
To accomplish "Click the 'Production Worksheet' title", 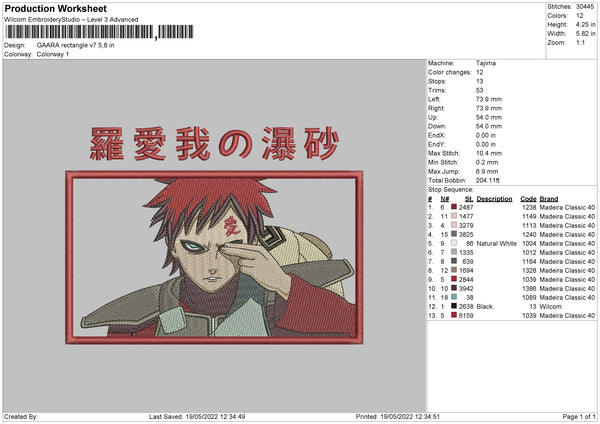I will (x=56, y=8).
